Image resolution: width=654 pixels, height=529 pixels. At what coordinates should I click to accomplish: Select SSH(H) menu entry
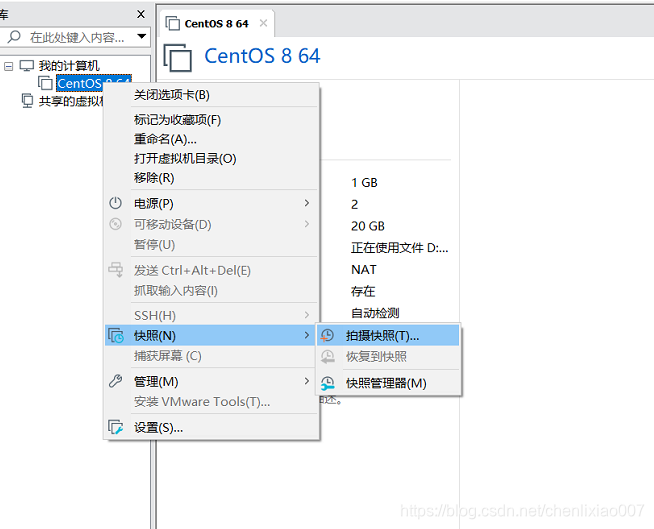tap(211, 315)
